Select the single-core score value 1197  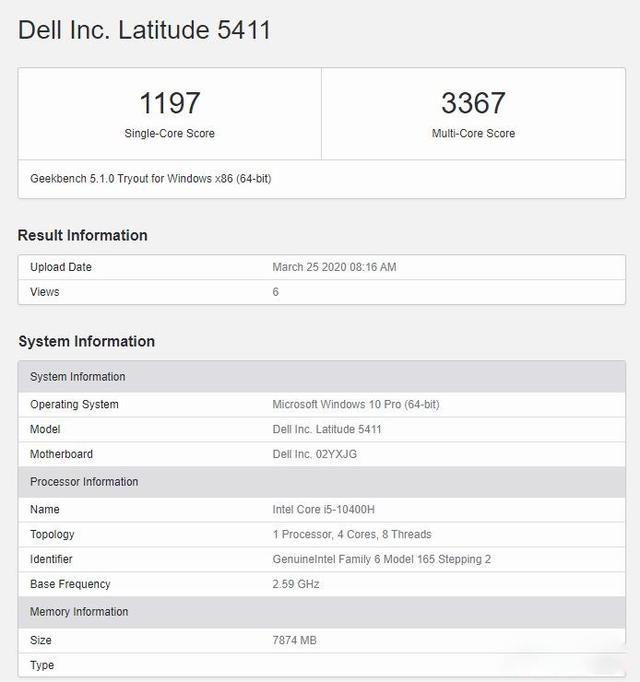170,103
